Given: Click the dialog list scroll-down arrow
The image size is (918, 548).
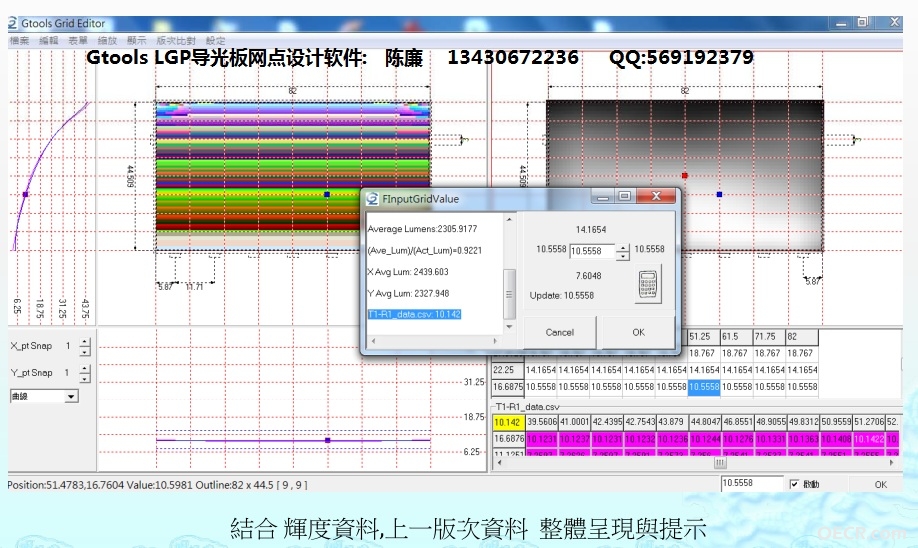Looking at the screenshot, I should (x=509, y=327).
